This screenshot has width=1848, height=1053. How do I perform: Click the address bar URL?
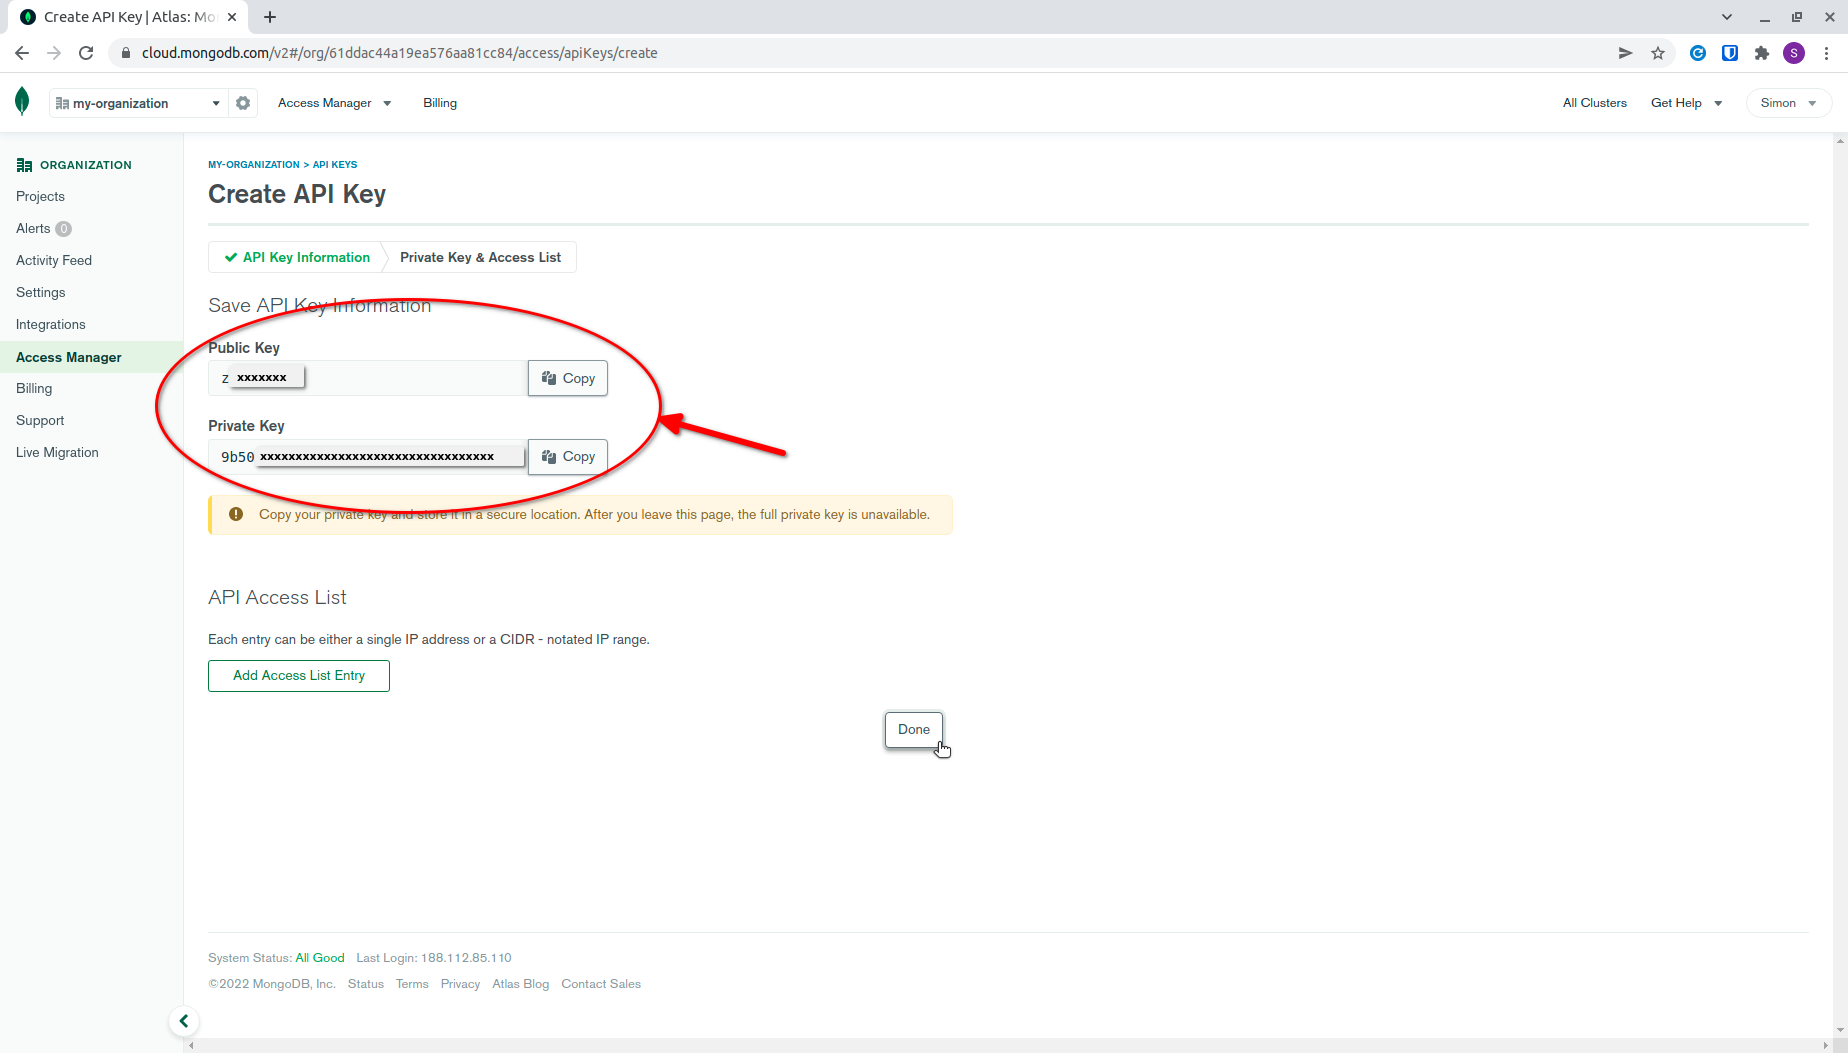(x=400, y=53)
